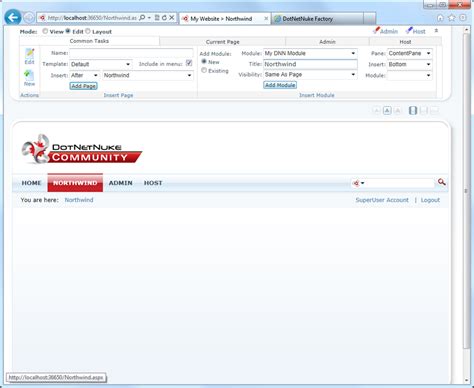The image size is (474, 388).
Task: Click the search magnifier in the address bar
Action: pos(142,18)
